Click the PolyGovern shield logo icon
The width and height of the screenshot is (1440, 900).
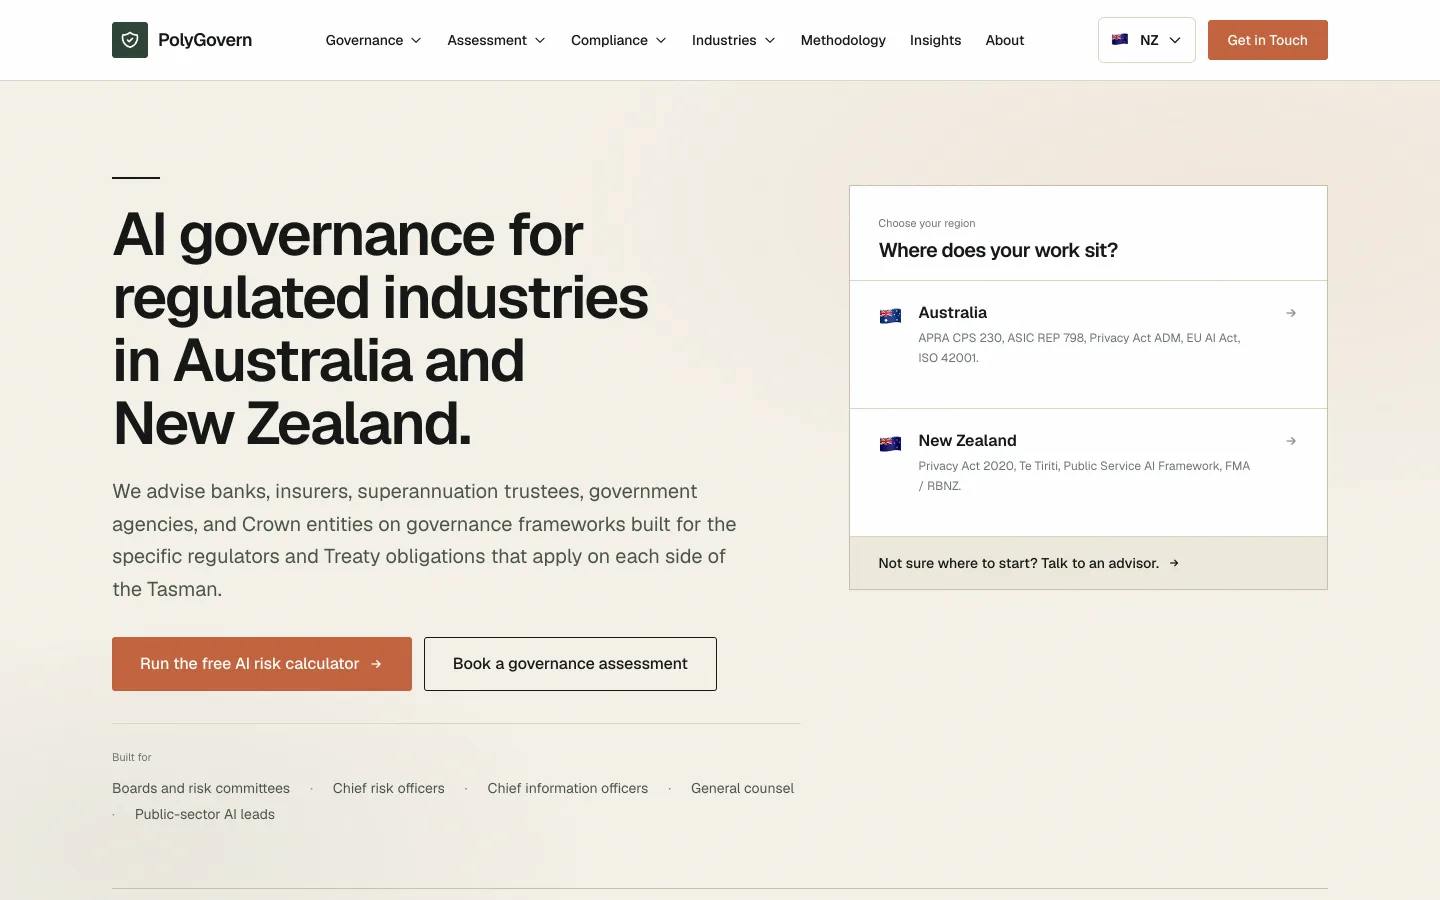130,40
